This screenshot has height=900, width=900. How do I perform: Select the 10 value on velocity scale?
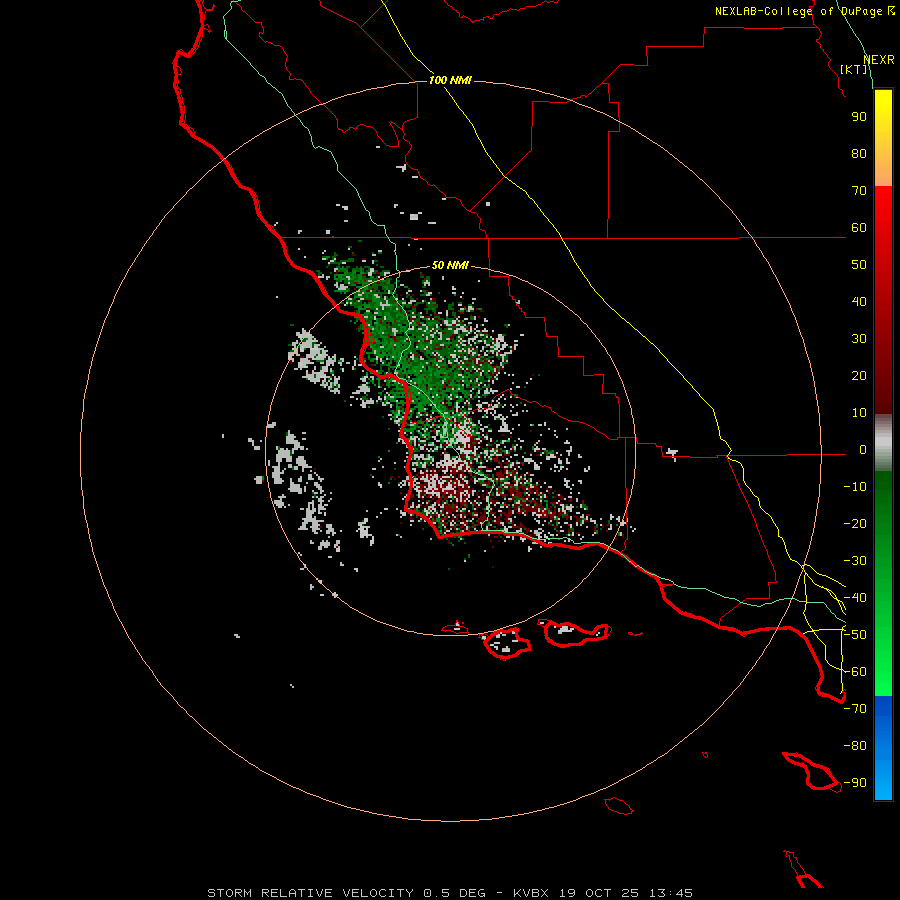[859, 413]
